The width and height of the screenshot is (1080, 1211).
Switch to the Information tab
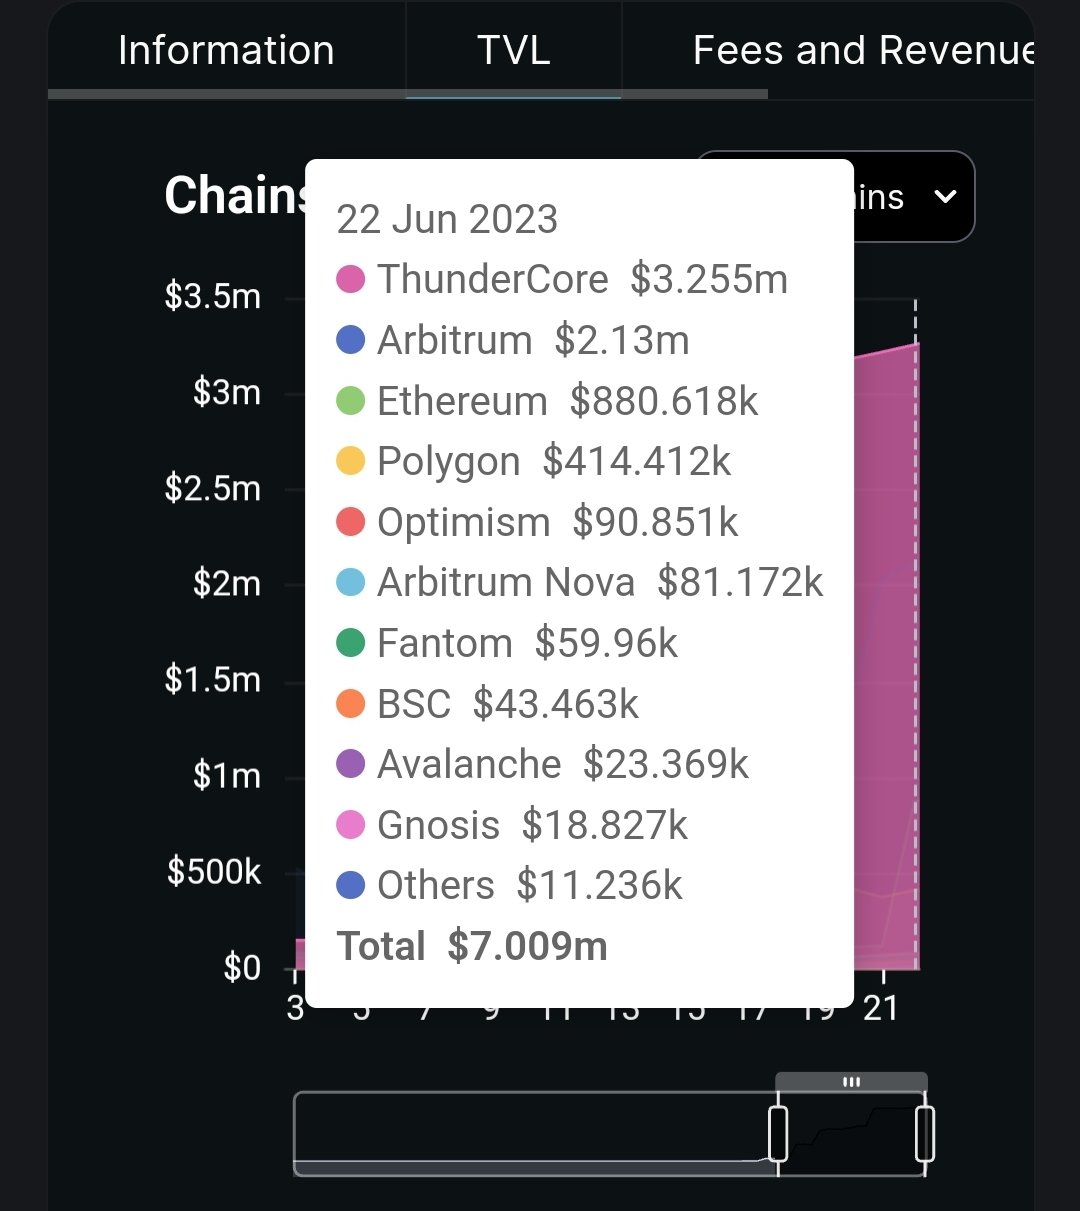tap(226, 50)
